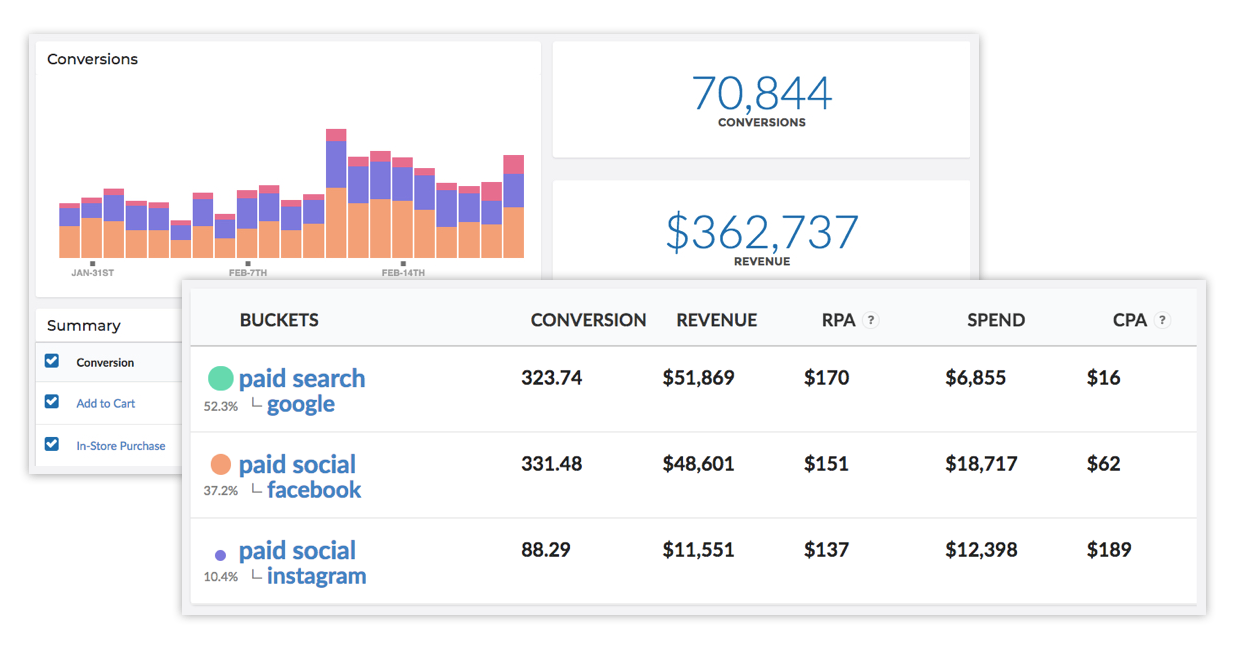Click the $362,737 revenue total
This screenshot has width=1234, height=649.
[762, 232]
